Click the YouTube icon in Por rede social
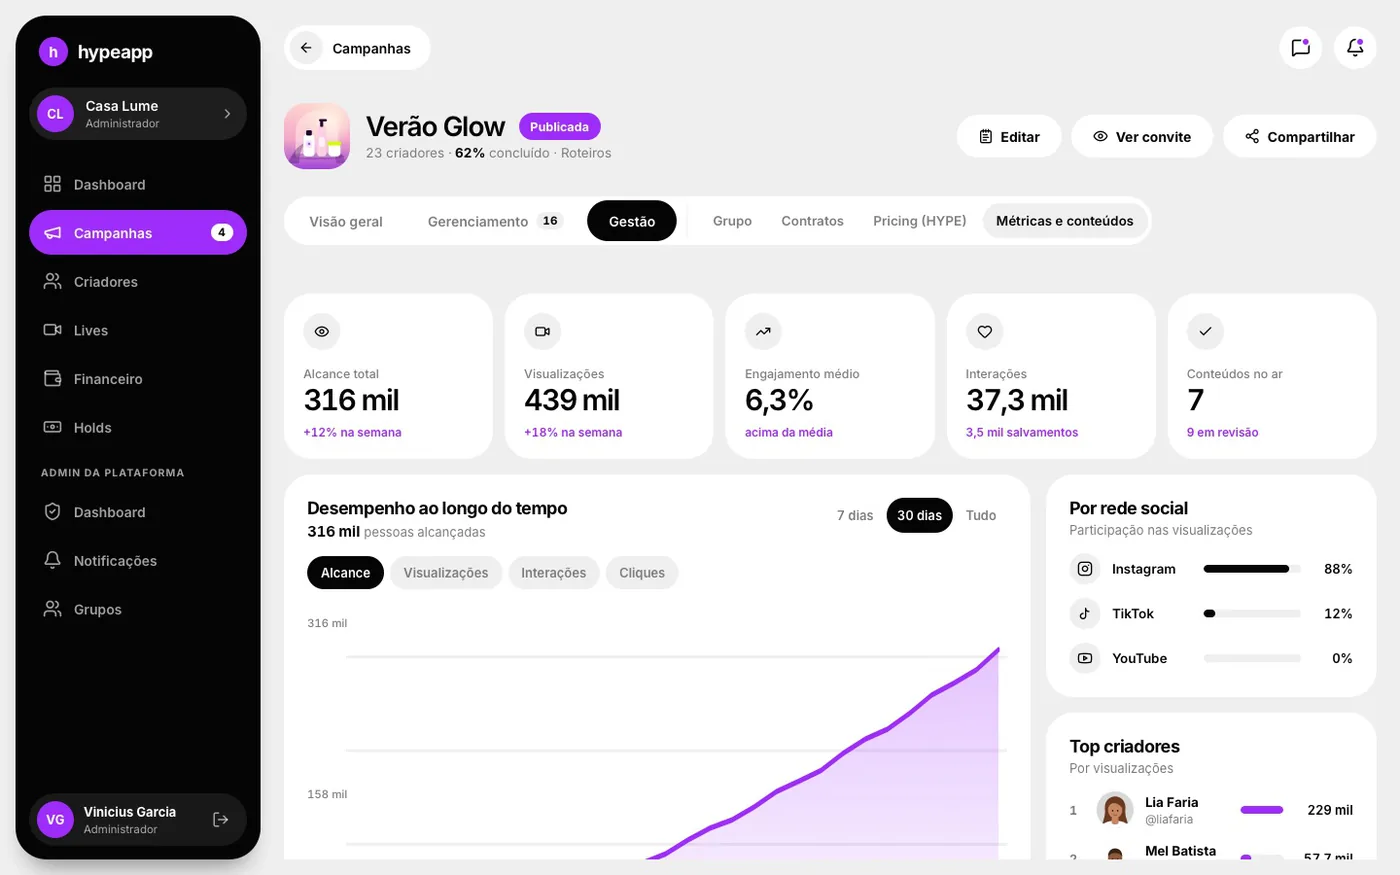This screenshot has width=1400, height=875. (x=1085, y=658)
